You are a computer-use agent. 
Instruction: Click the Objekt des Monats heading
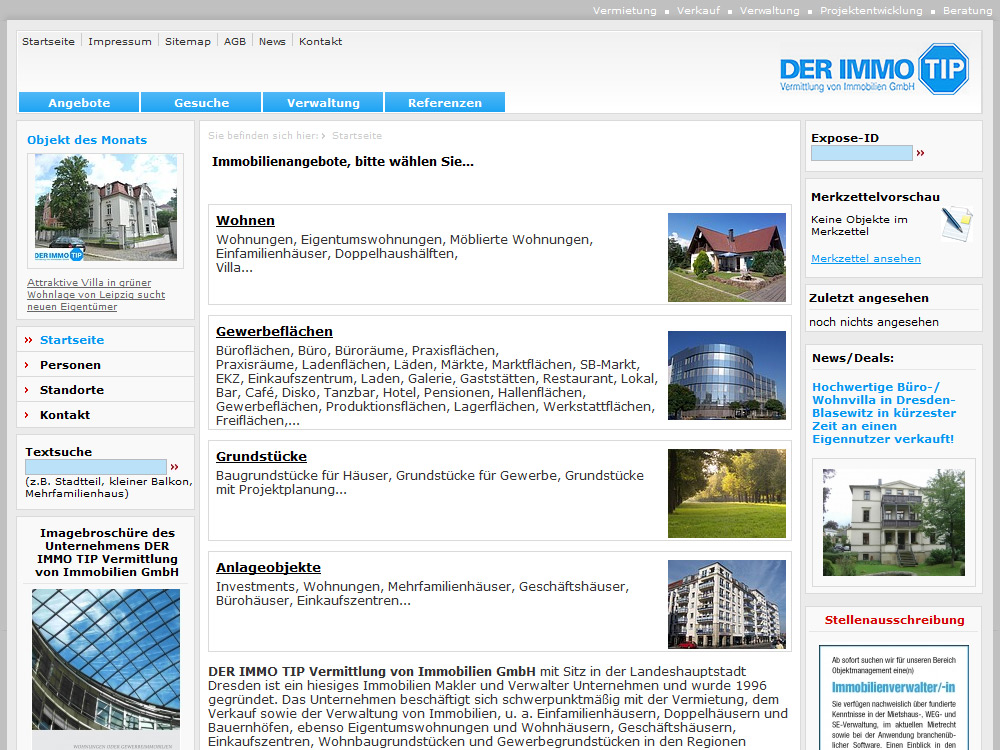(x=87, y=140)
